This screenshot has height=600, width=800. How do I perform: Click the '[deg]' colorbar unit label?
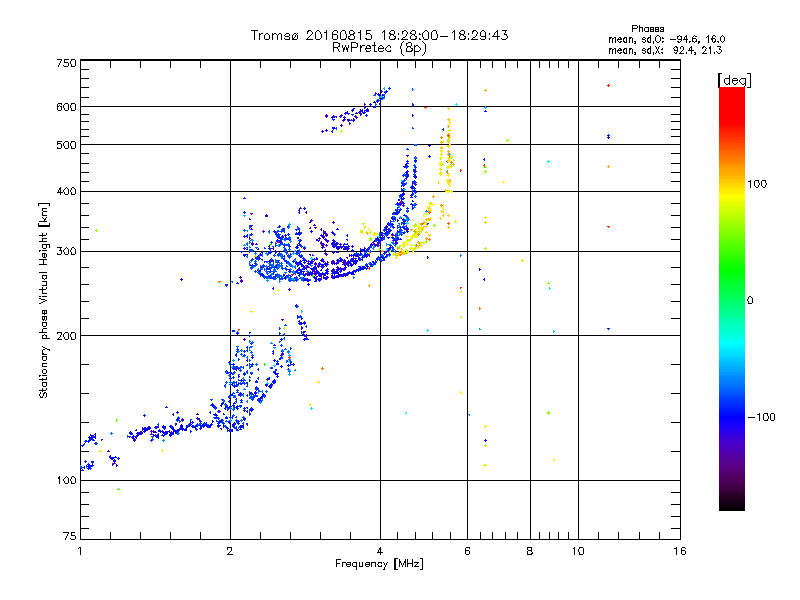click(734, 80)
